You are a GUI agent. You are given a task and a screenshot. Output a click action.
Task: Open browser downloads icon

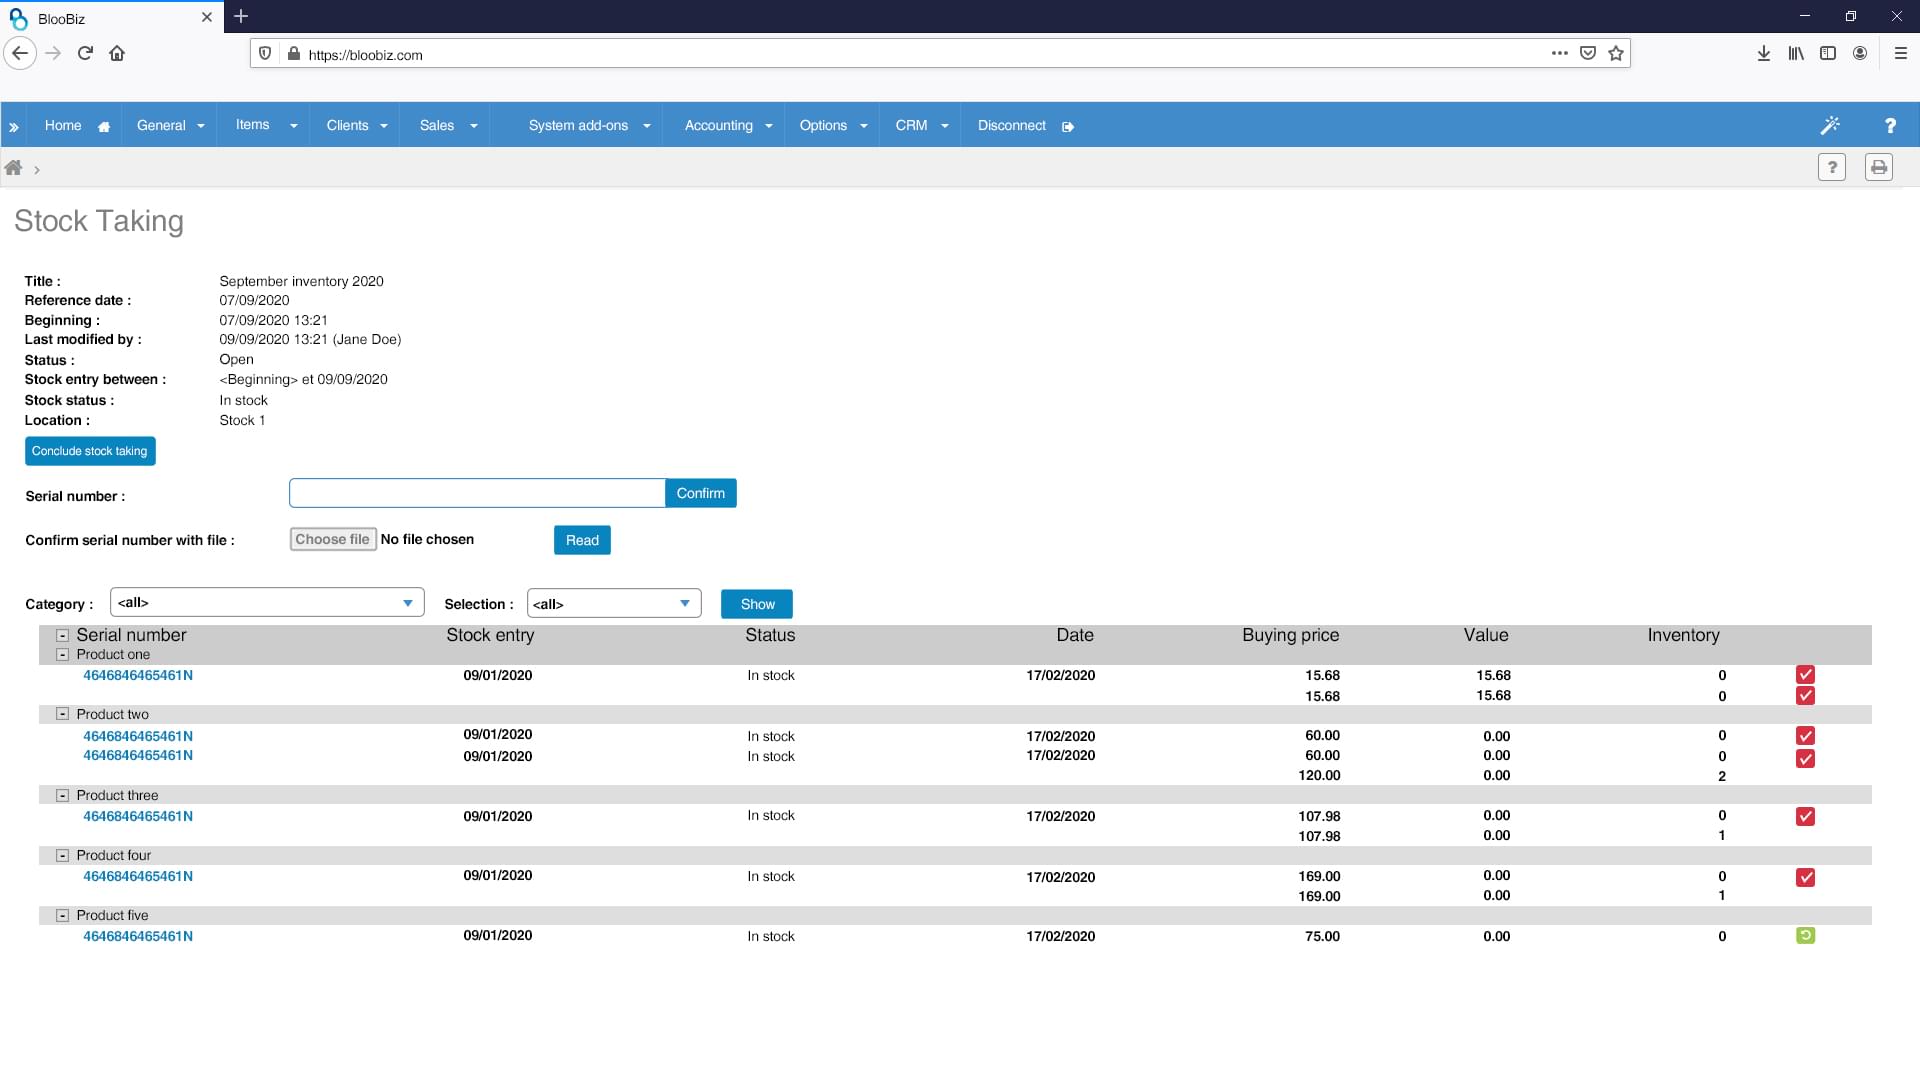(1764, 54)
